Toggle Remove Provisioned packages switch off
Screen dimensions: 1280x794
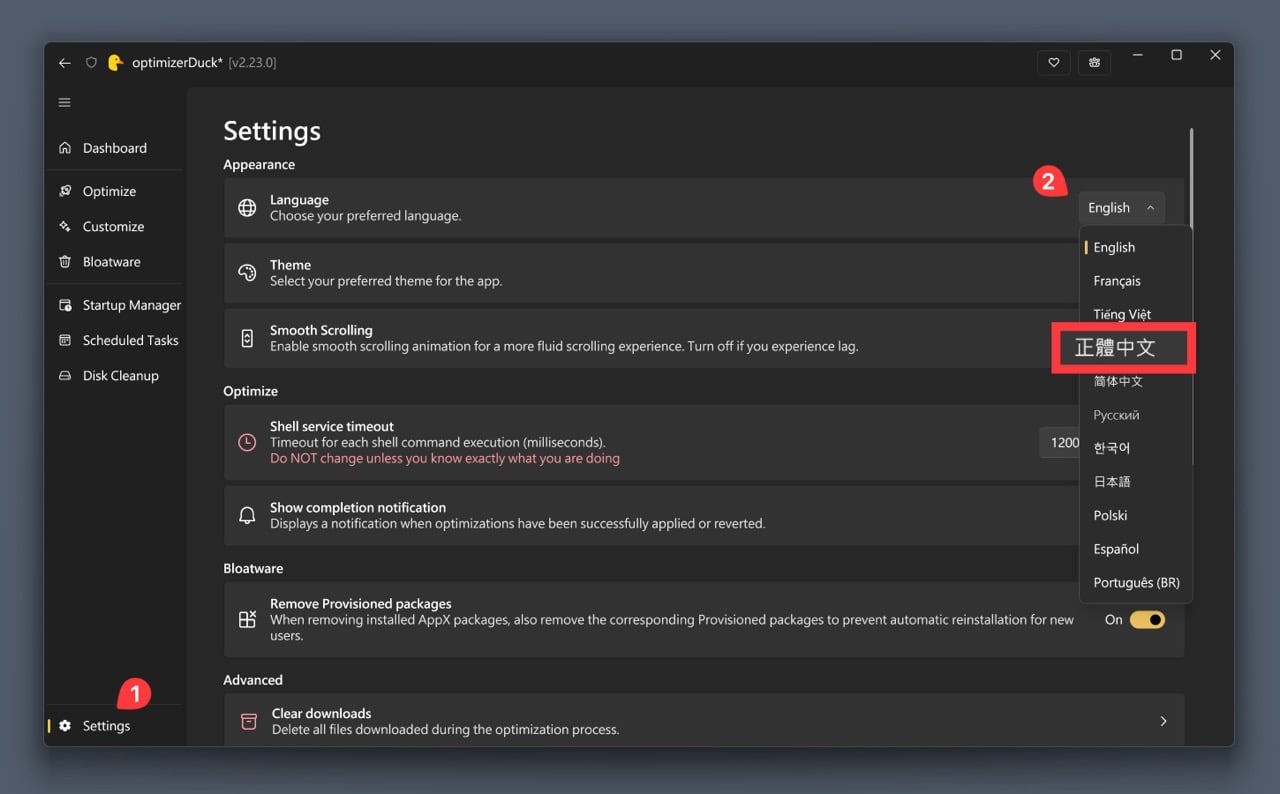tap(1147, 620)
